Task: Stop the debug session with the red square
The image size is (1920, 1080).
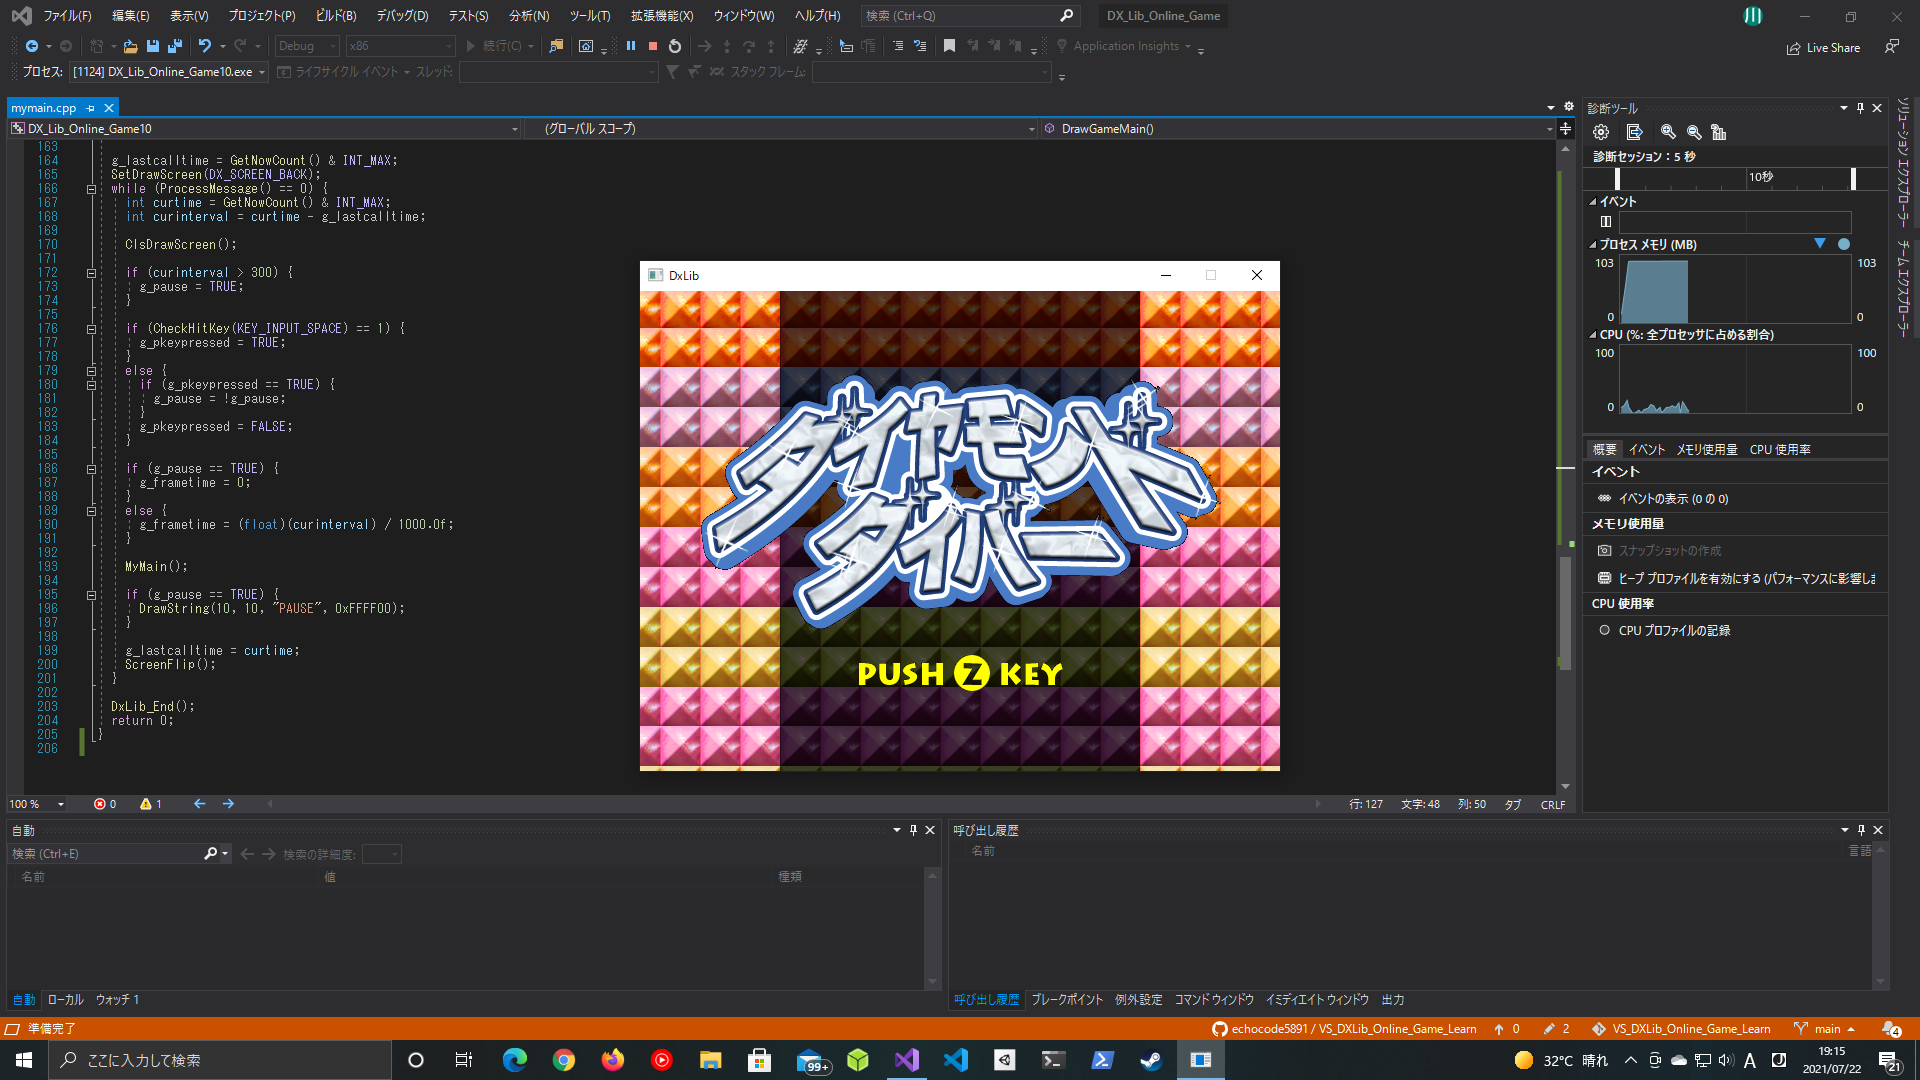Action: pyautogui.click(x=652, y=45)
